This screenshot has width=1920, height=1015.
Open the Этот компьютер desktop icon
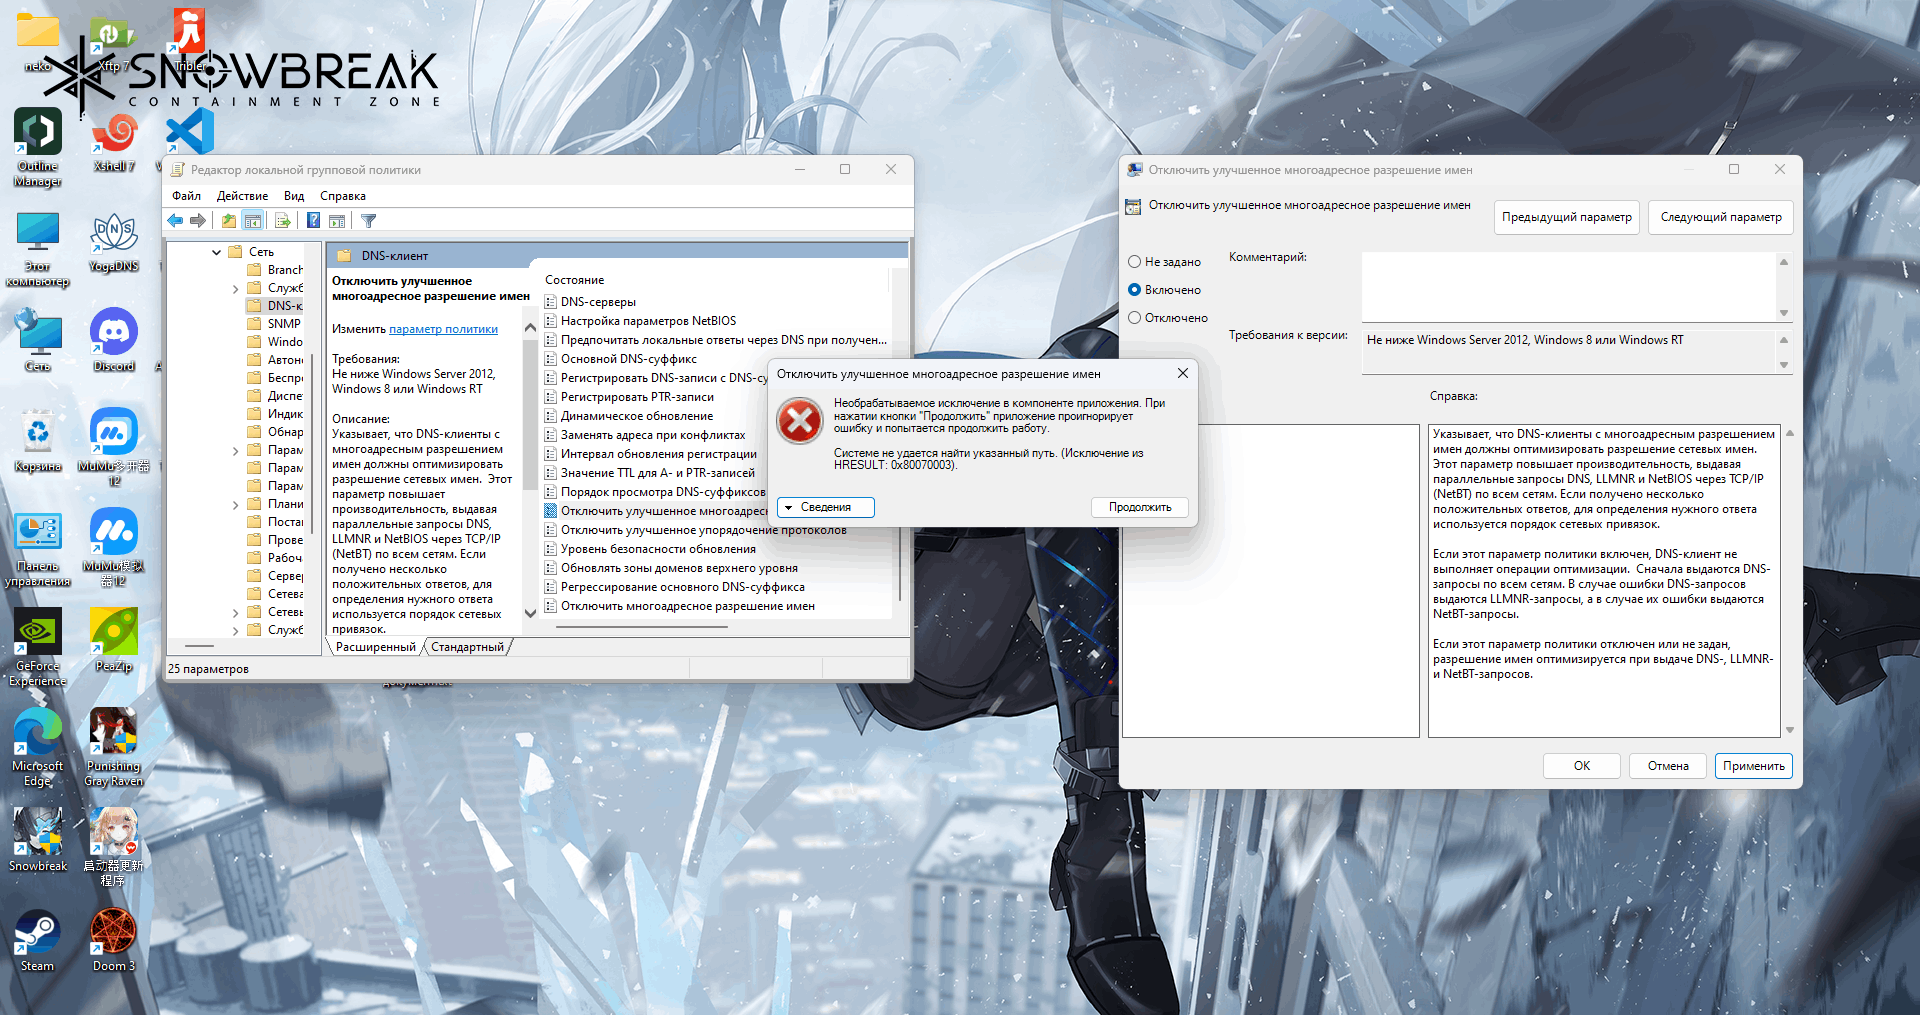coord(38,248)
